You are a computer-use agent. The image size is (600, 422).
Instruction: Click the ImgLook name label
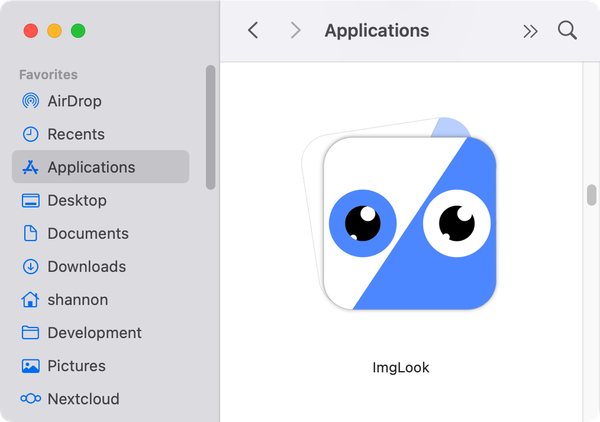[x=400, y=367]
